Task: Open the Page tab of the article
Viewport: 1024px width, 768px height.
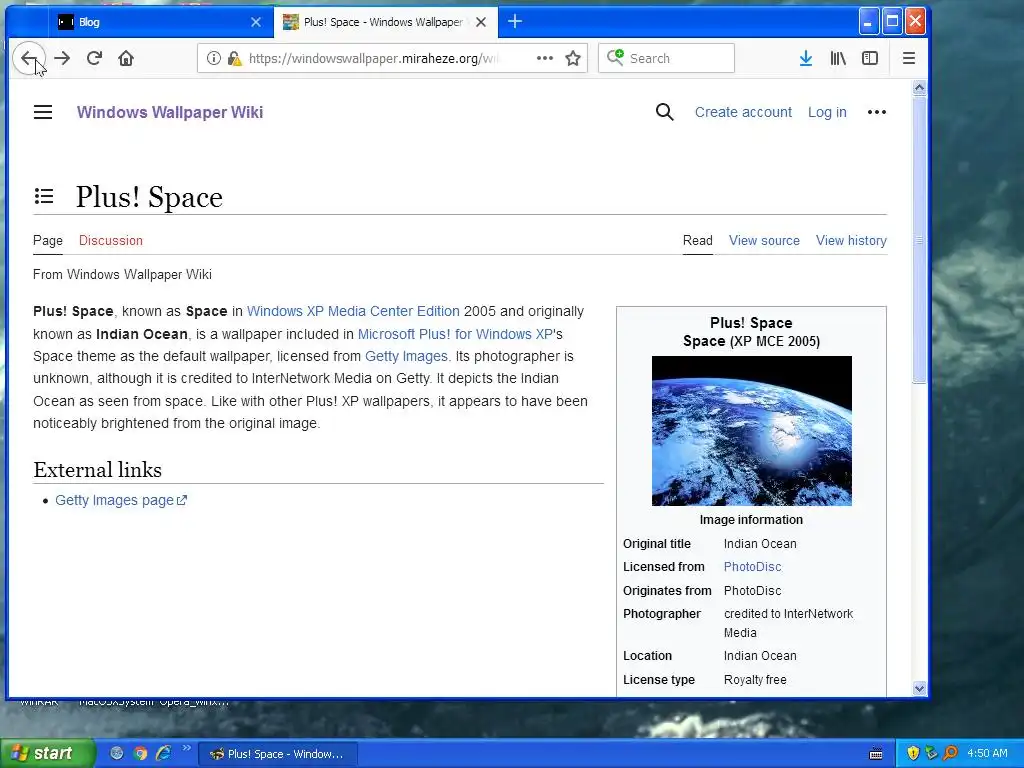Action: click(48, 240)
